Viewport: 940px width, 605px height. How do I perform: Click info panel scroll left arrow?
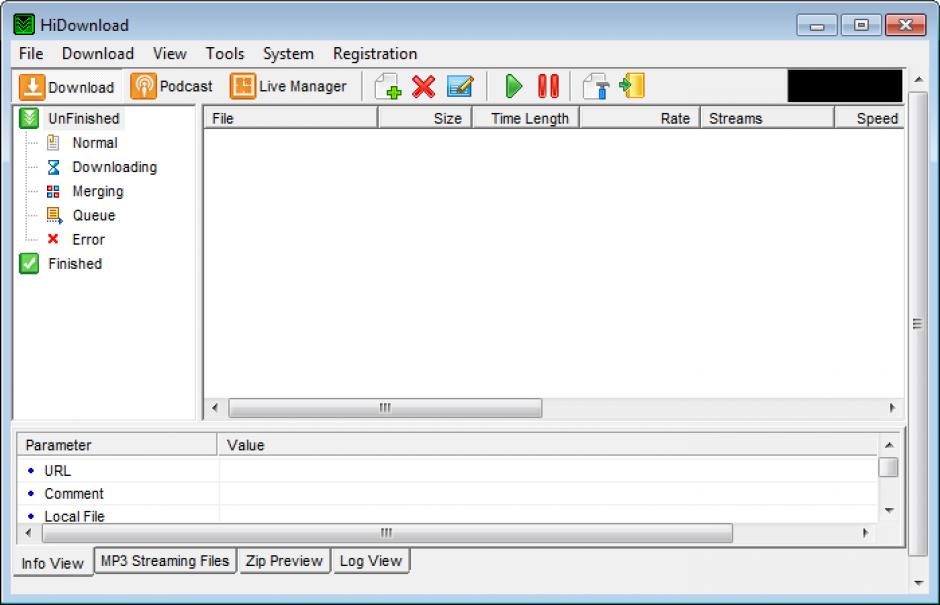click(x=28, y=533)
